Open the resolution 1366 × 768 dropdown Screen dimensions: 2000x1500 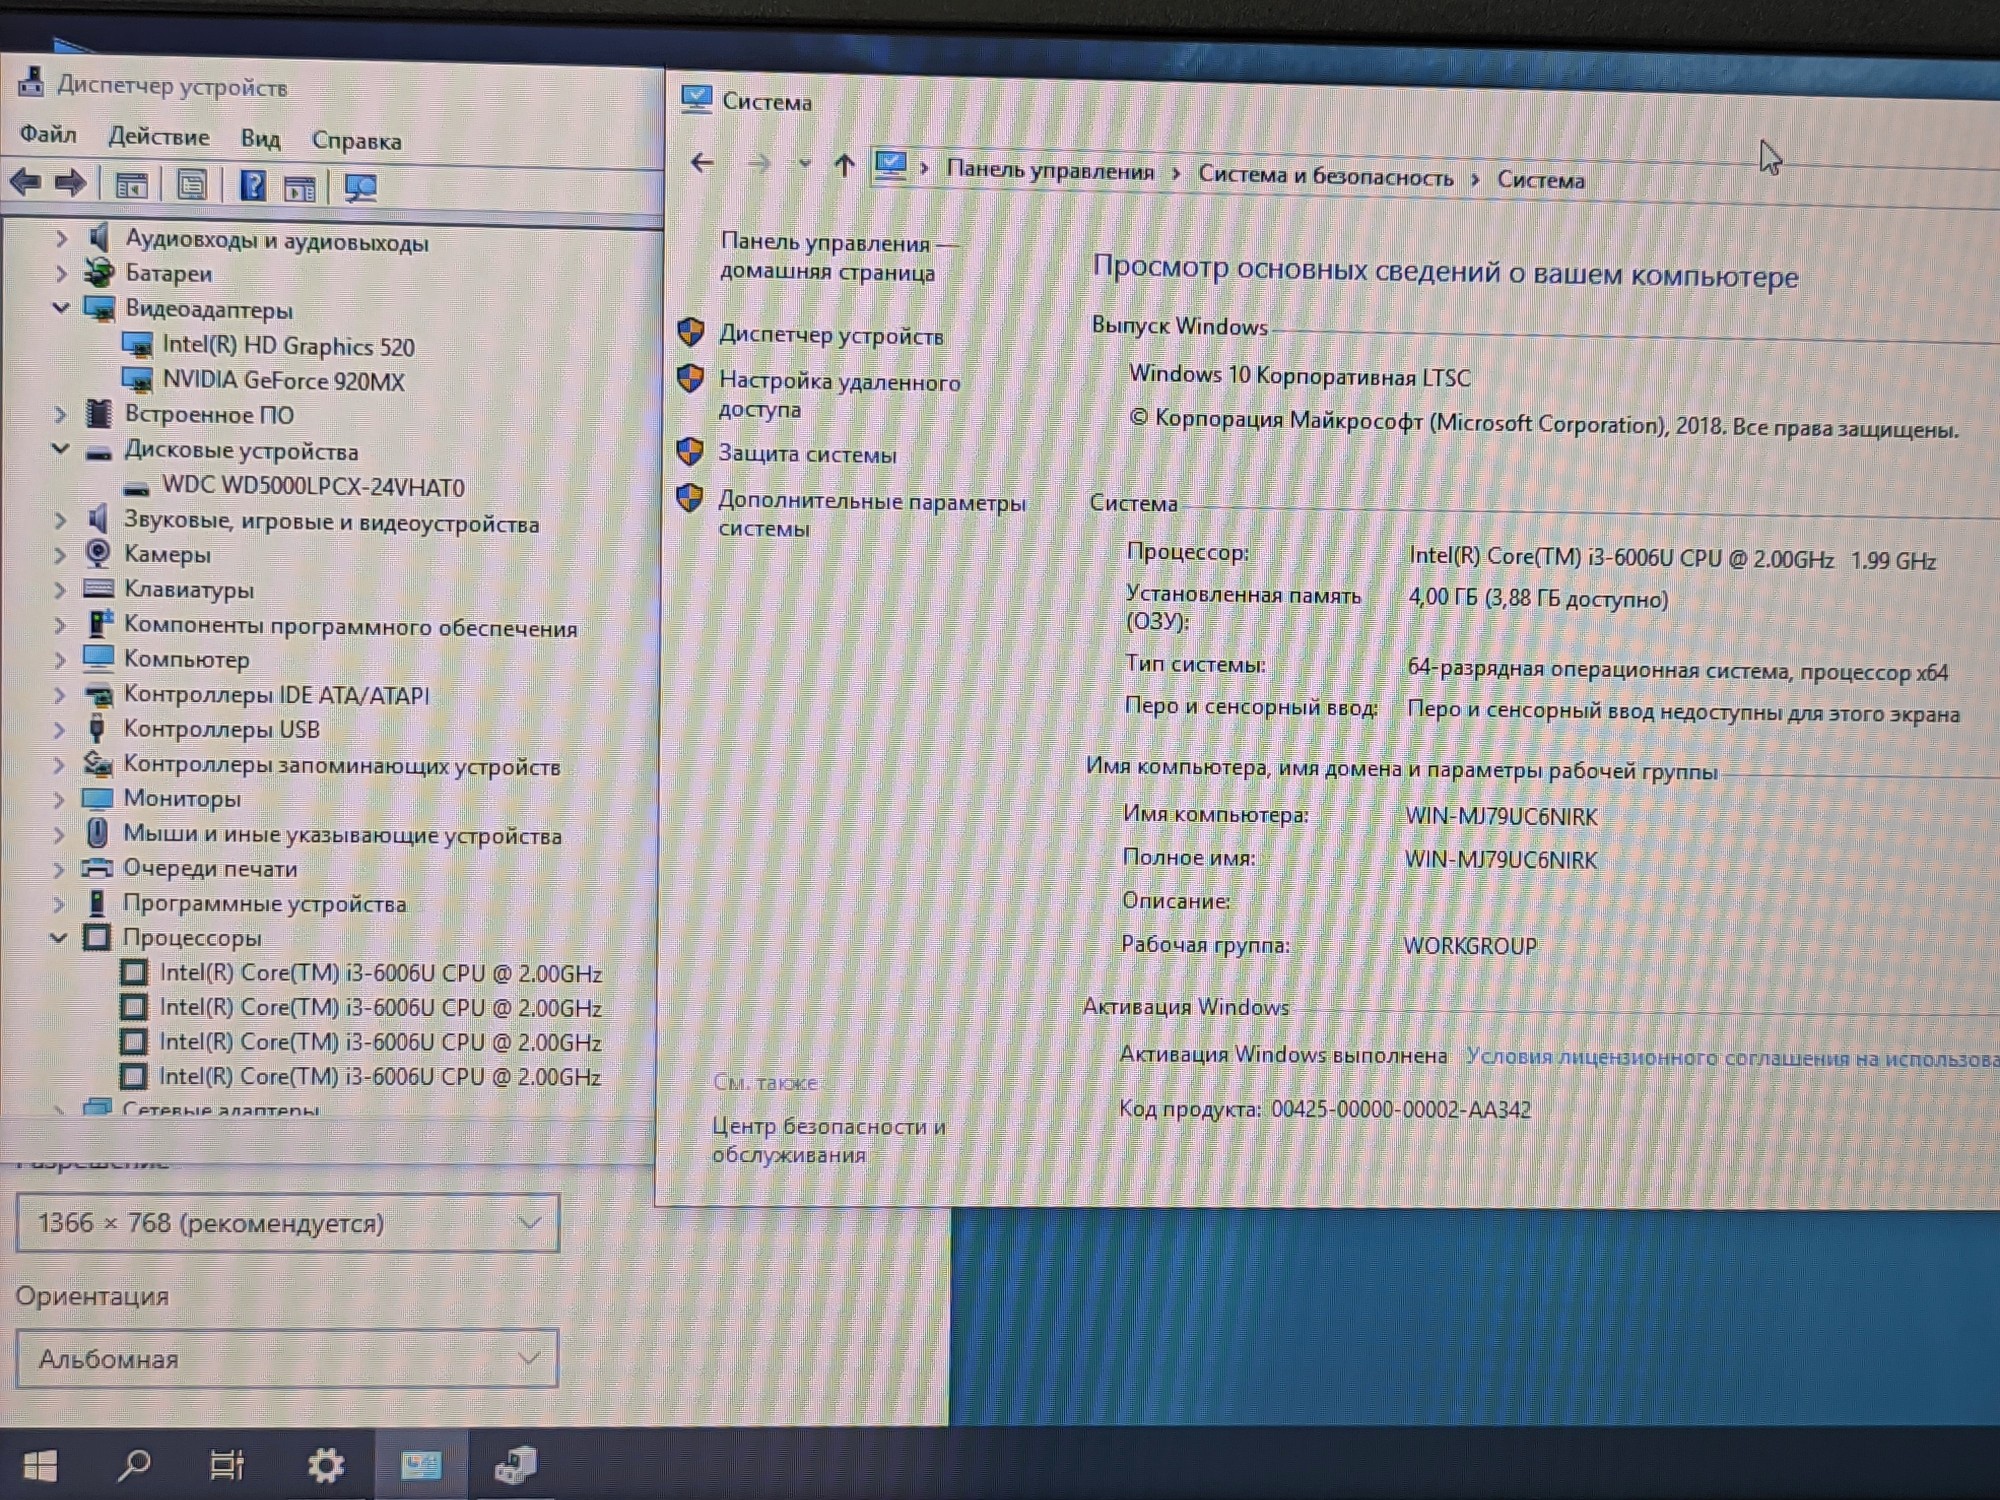(x=287, y=1222)
